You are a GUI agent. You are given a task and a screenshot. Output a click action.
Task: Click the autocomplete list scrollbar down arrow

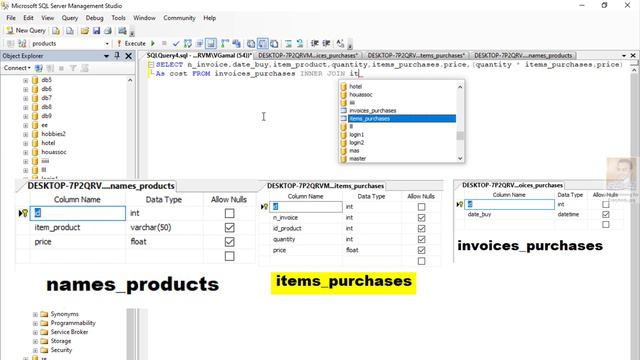[x=460, y=158]
